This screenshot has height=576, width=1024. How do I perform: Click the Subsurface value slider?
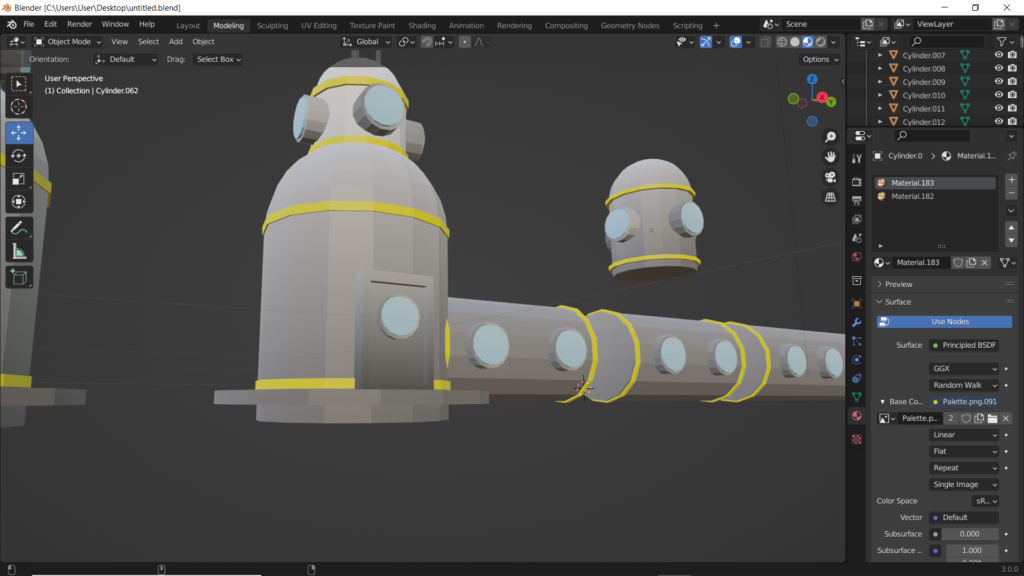click(969, 534)
